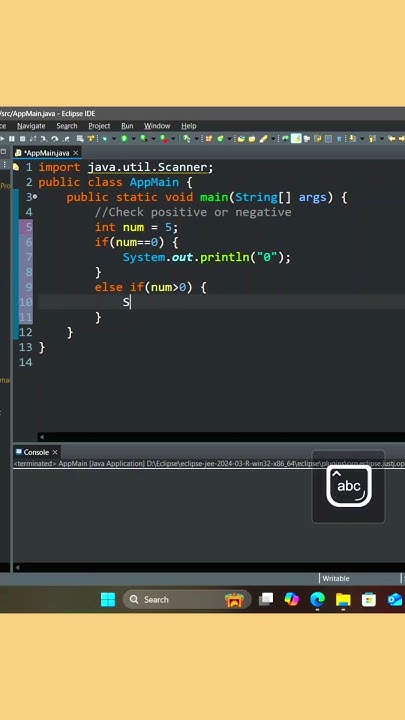Open the Windows Start menu
Viewport: 405px width, 720px height.
pos(108,600)
